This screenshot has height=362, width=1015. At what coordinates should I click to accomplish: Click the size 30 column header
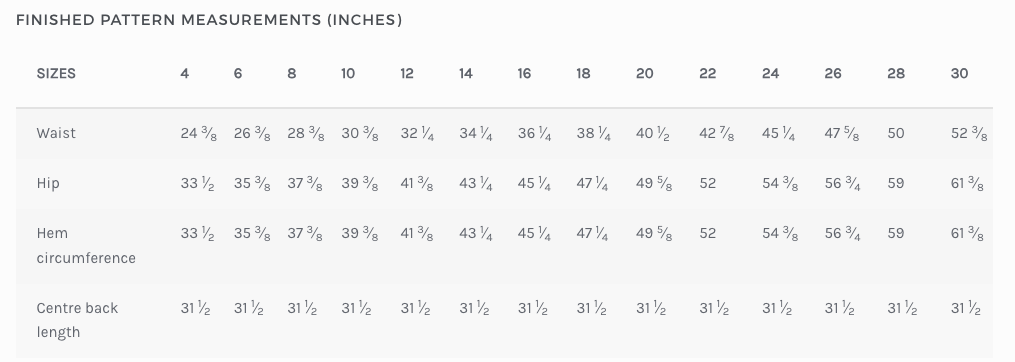(x=959, y=74)
